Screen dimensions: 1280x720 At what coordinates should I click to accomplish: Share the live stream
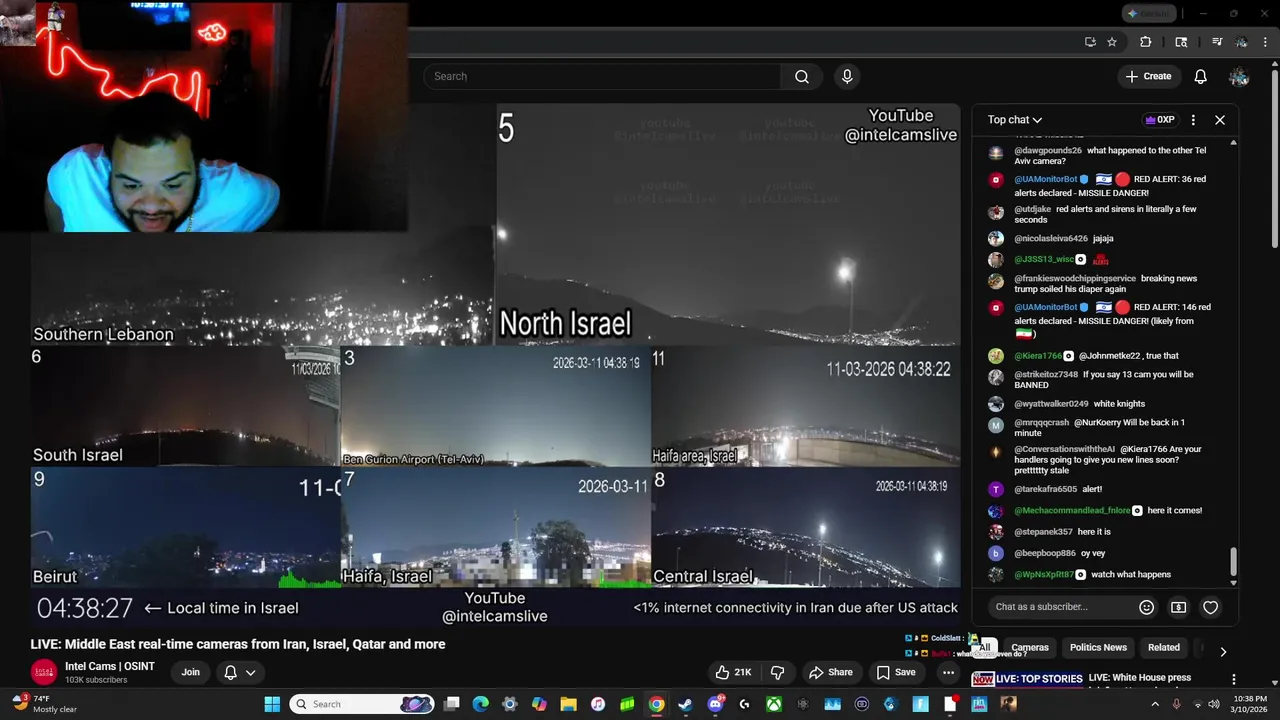click(x=830, y=672)
